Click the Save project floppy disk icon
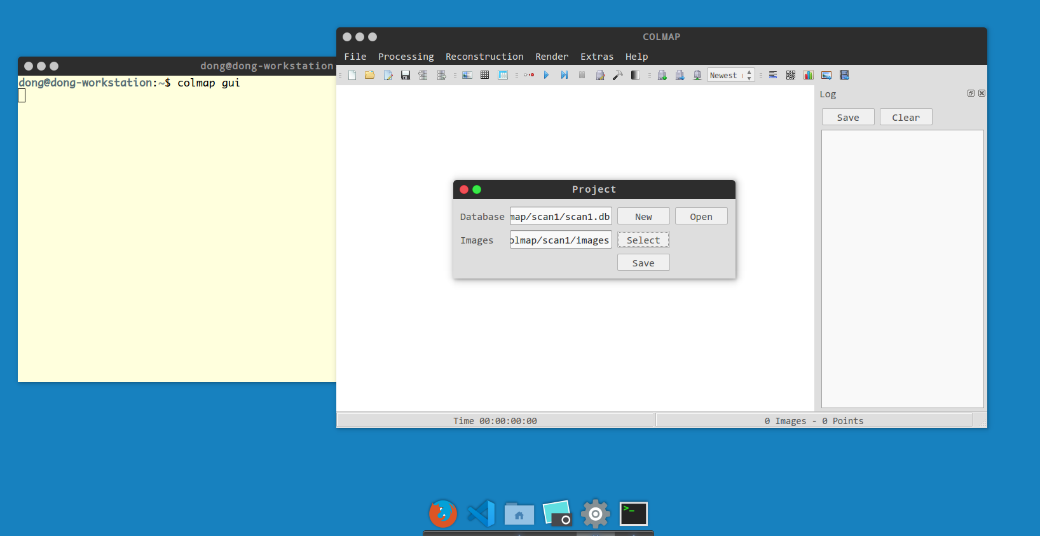The image size is (1040, 536). pos(405,75)
